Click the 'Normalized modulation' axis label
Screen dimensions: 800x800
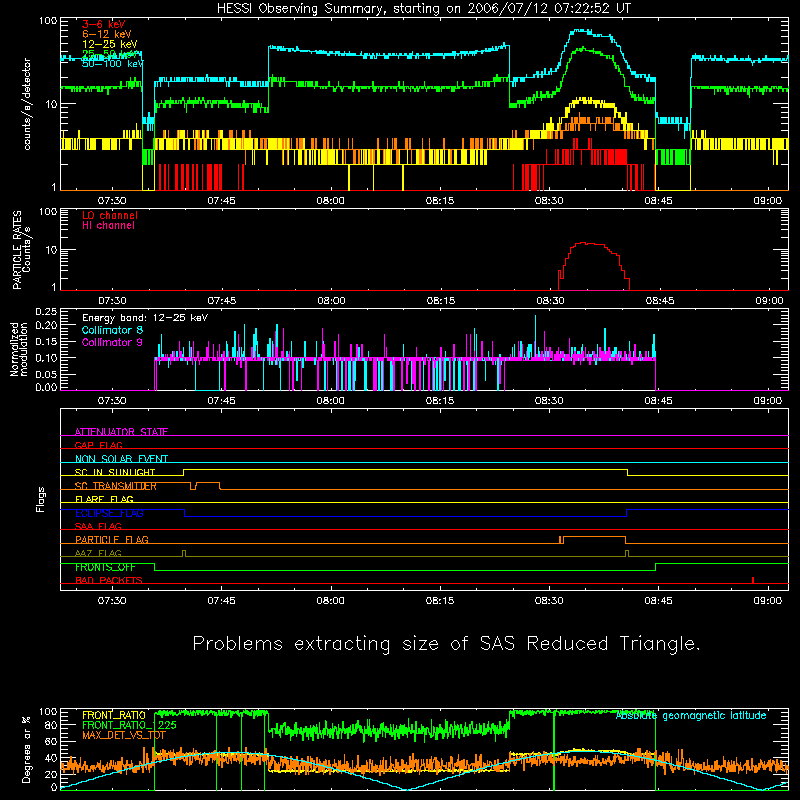tap(19, 349)
